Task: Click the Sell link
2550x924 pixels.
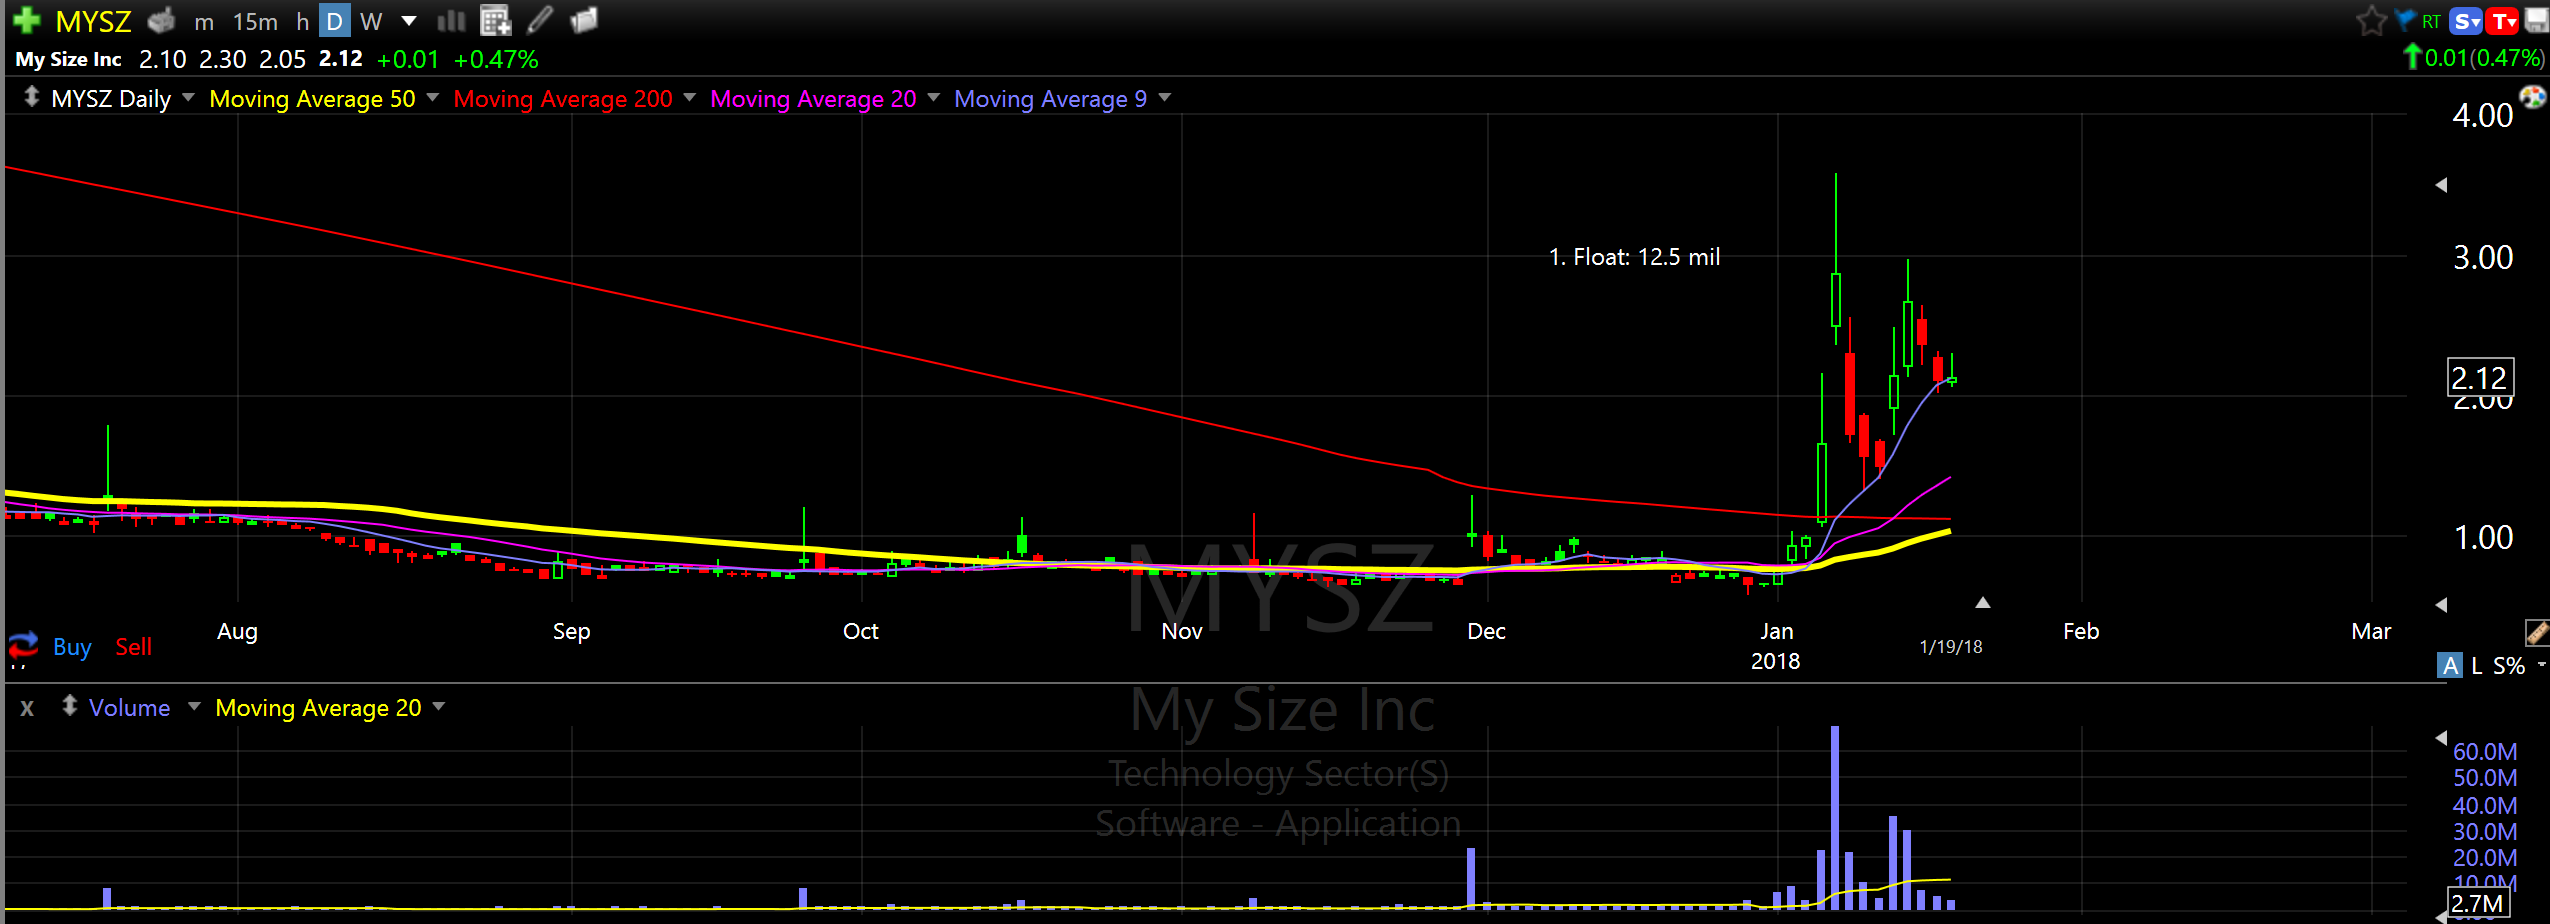Action: 134,647
